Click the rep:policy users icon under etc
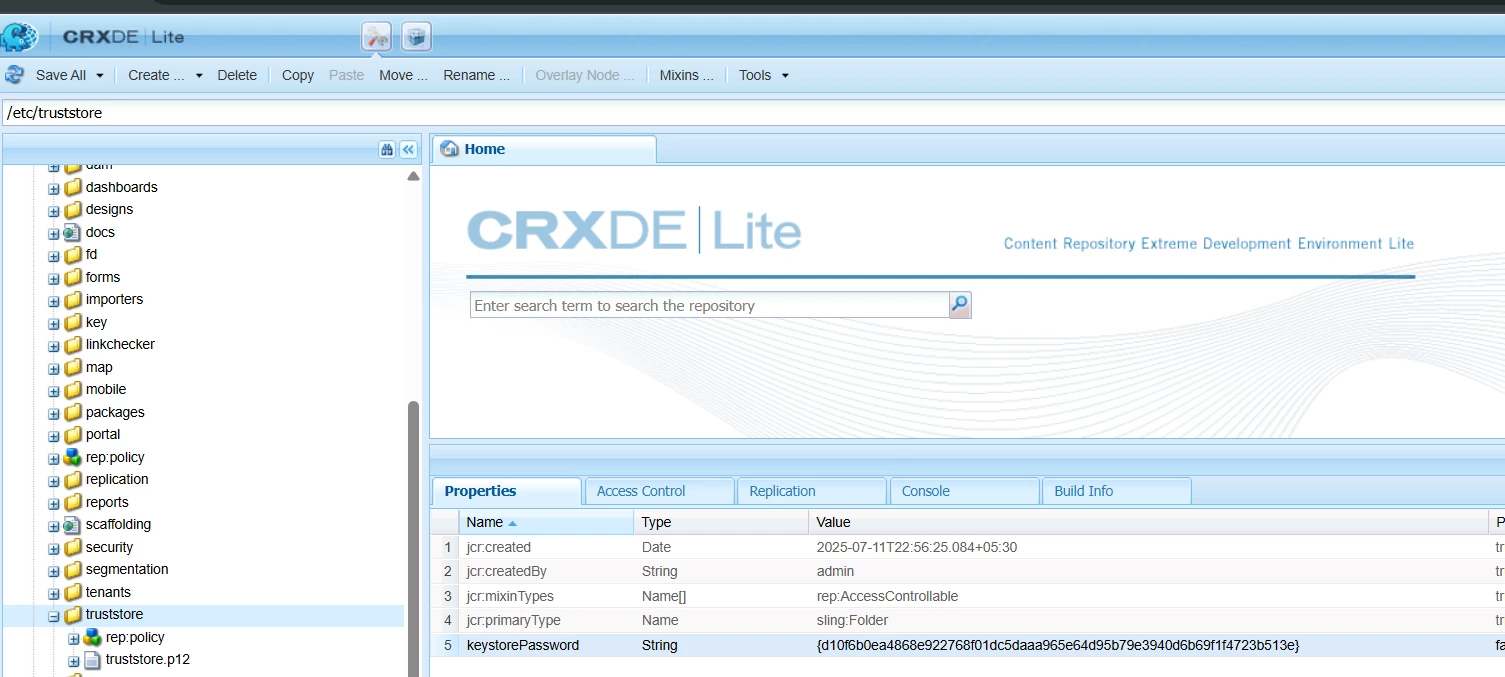 pos(73,457)
